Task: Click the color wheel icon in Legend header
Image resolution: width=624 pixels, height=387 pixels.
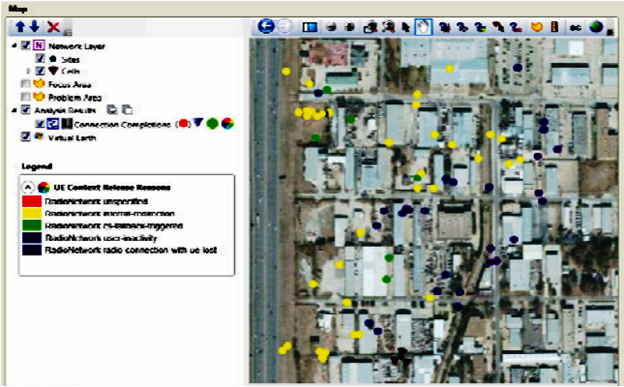Action: (x=43, y=187)
